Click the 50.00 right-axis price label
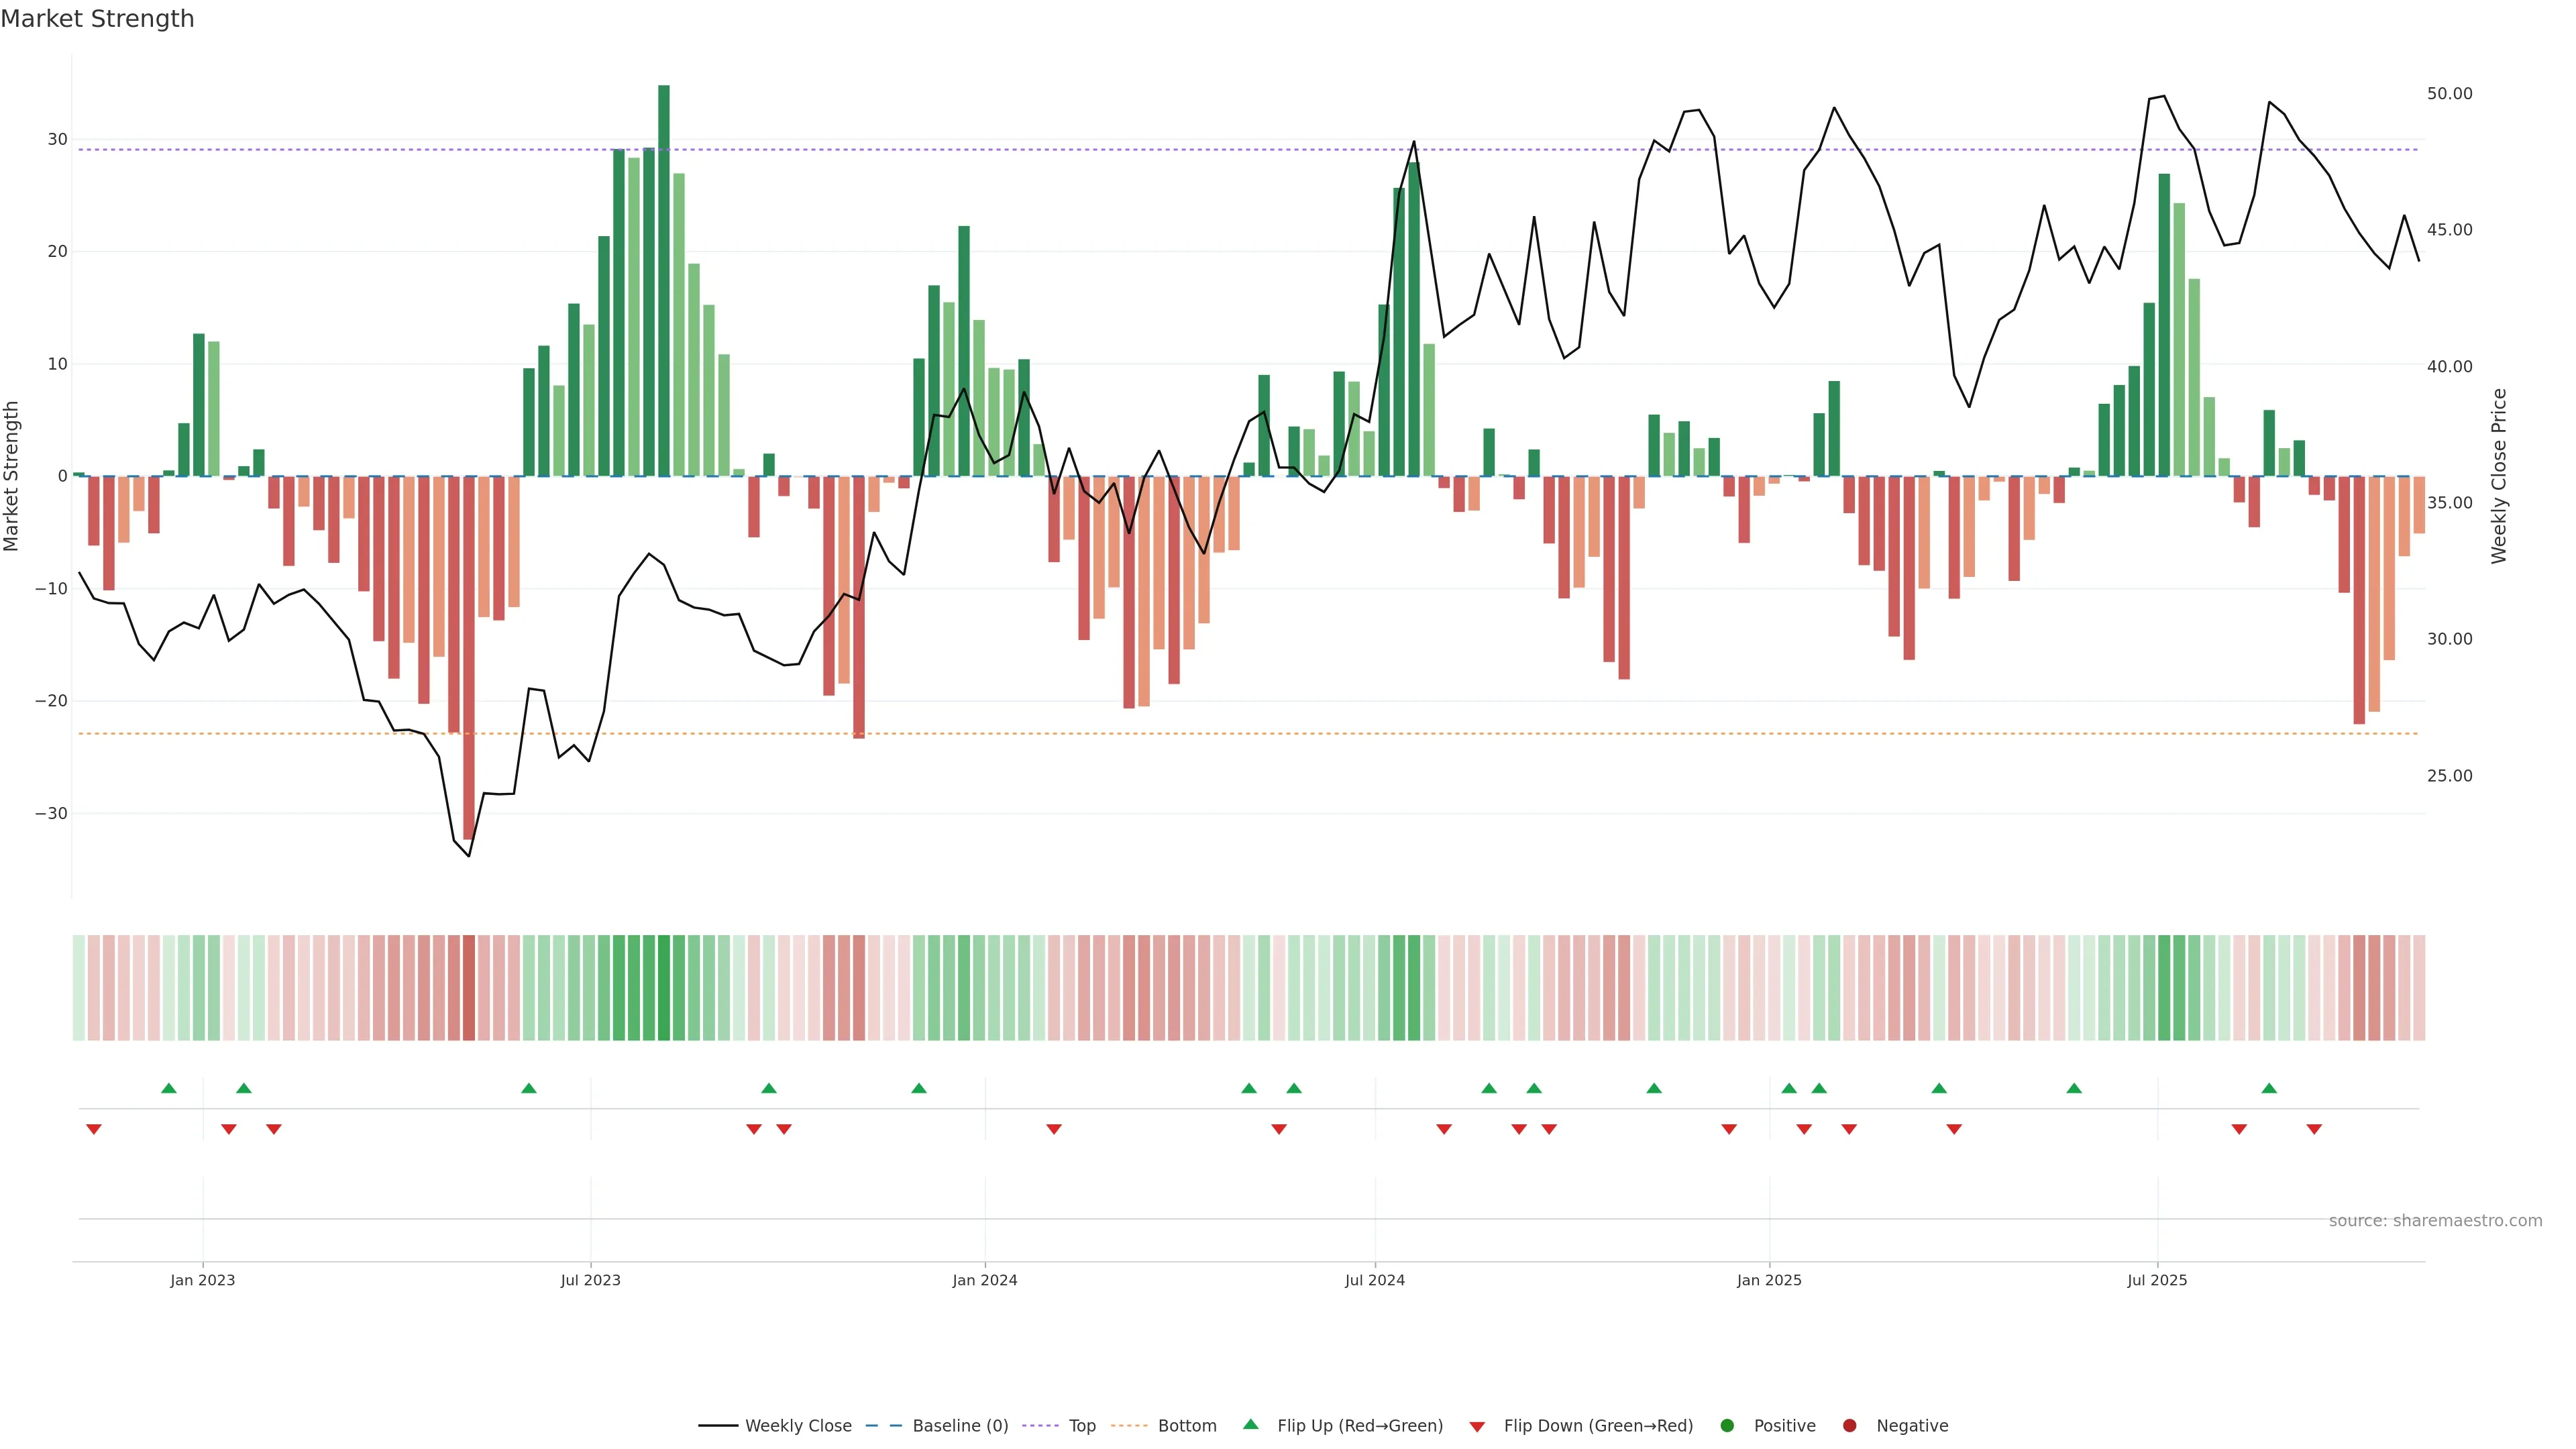Image resolution: width=2576 pixels, height=1449 pixels. [2449, 94]
